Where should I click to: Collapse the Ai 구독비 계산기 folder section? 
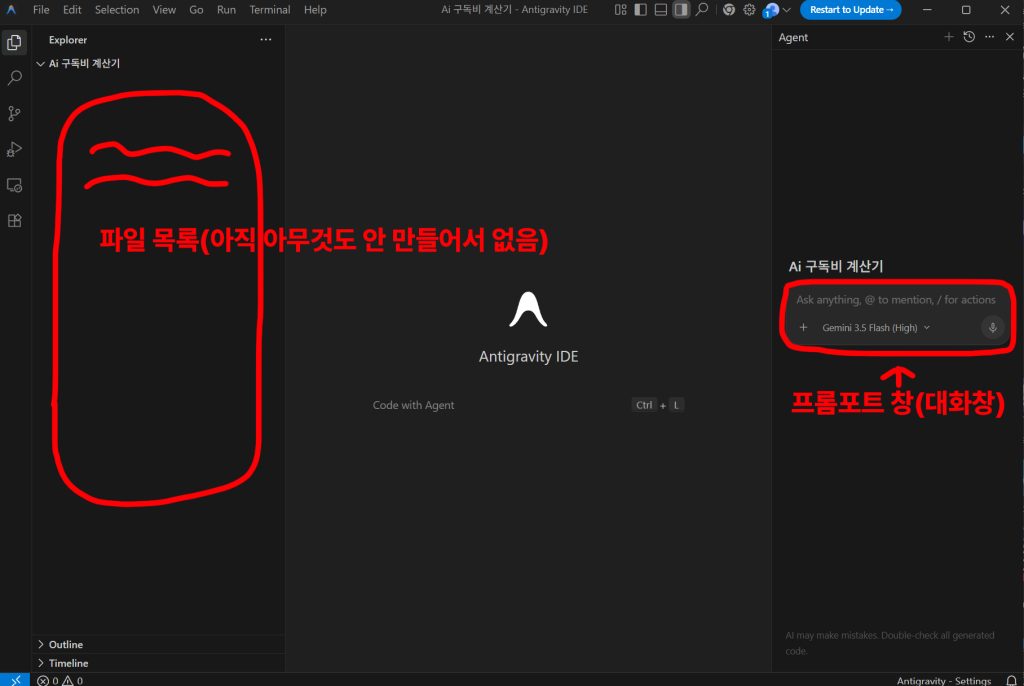(158, 63)
